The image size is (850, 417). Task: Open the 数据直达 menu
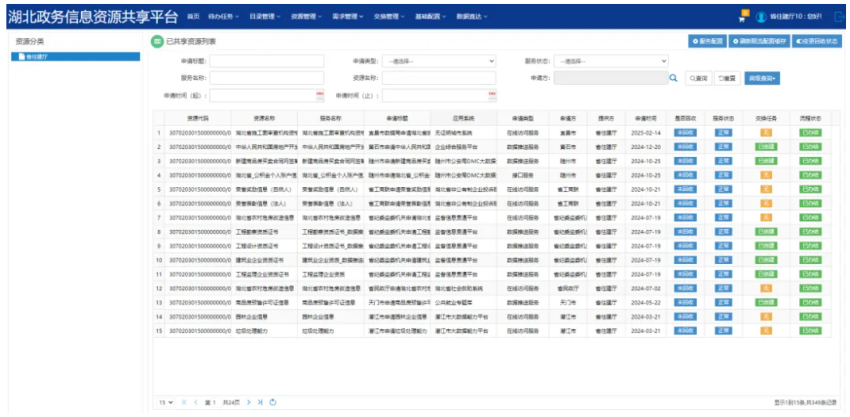click(472, 17)
